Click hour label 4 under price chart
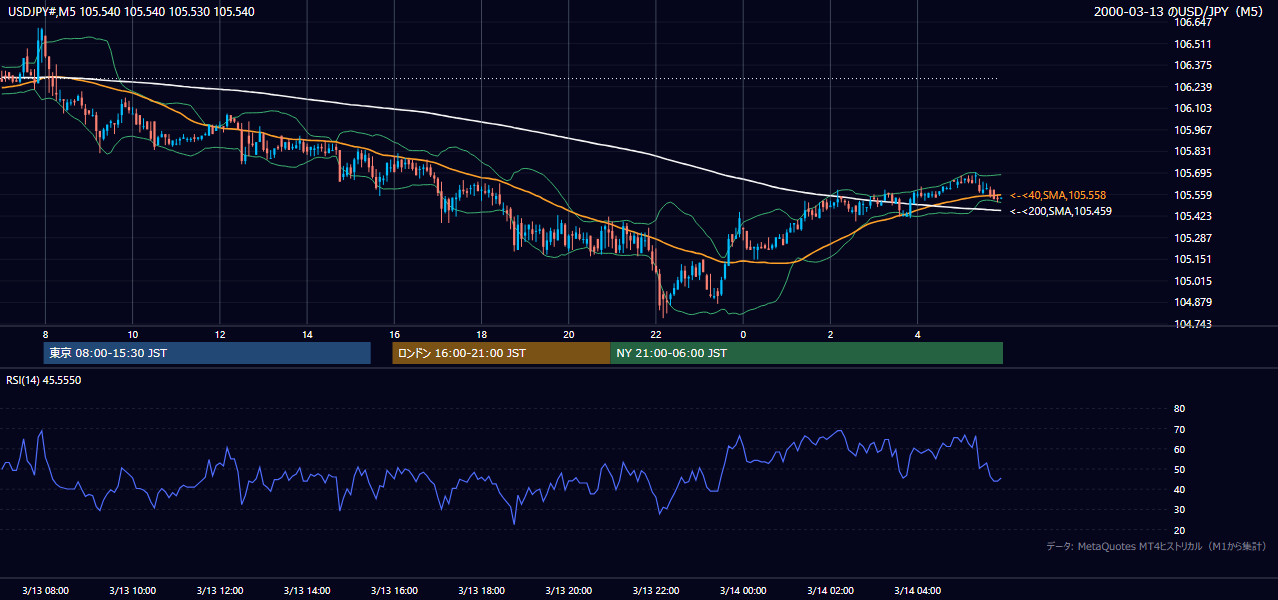Screen dimensions: 1278x600 pos(917,334)
